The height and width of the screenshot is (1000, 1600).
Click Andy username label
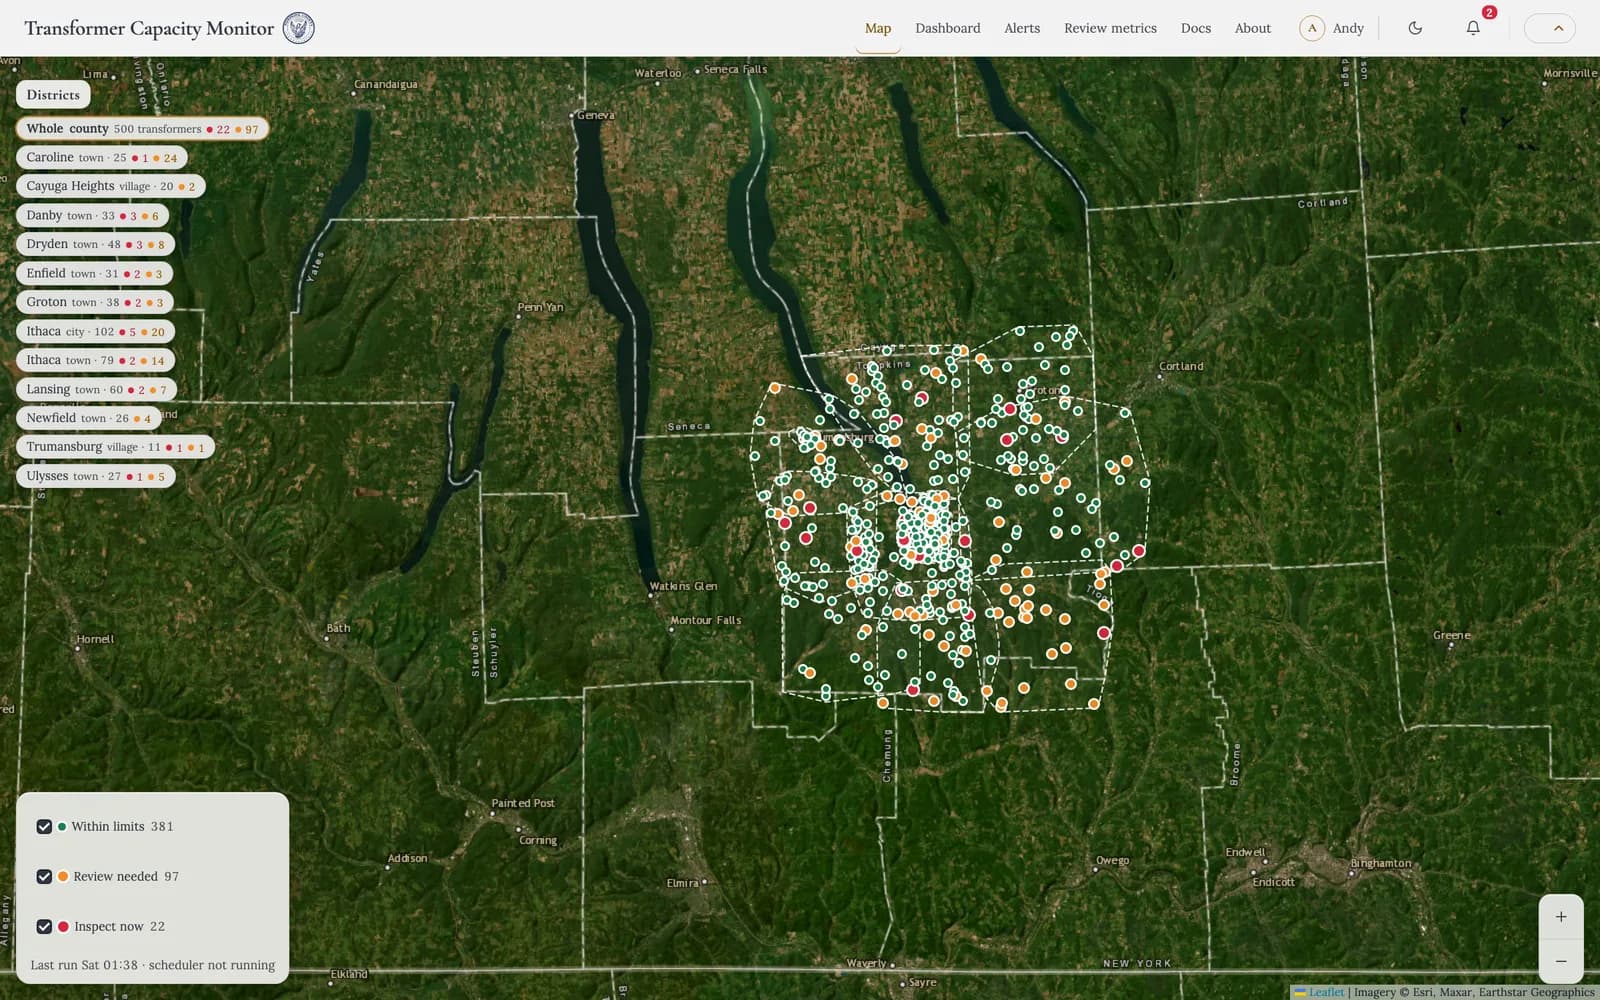click(1348, 28)
